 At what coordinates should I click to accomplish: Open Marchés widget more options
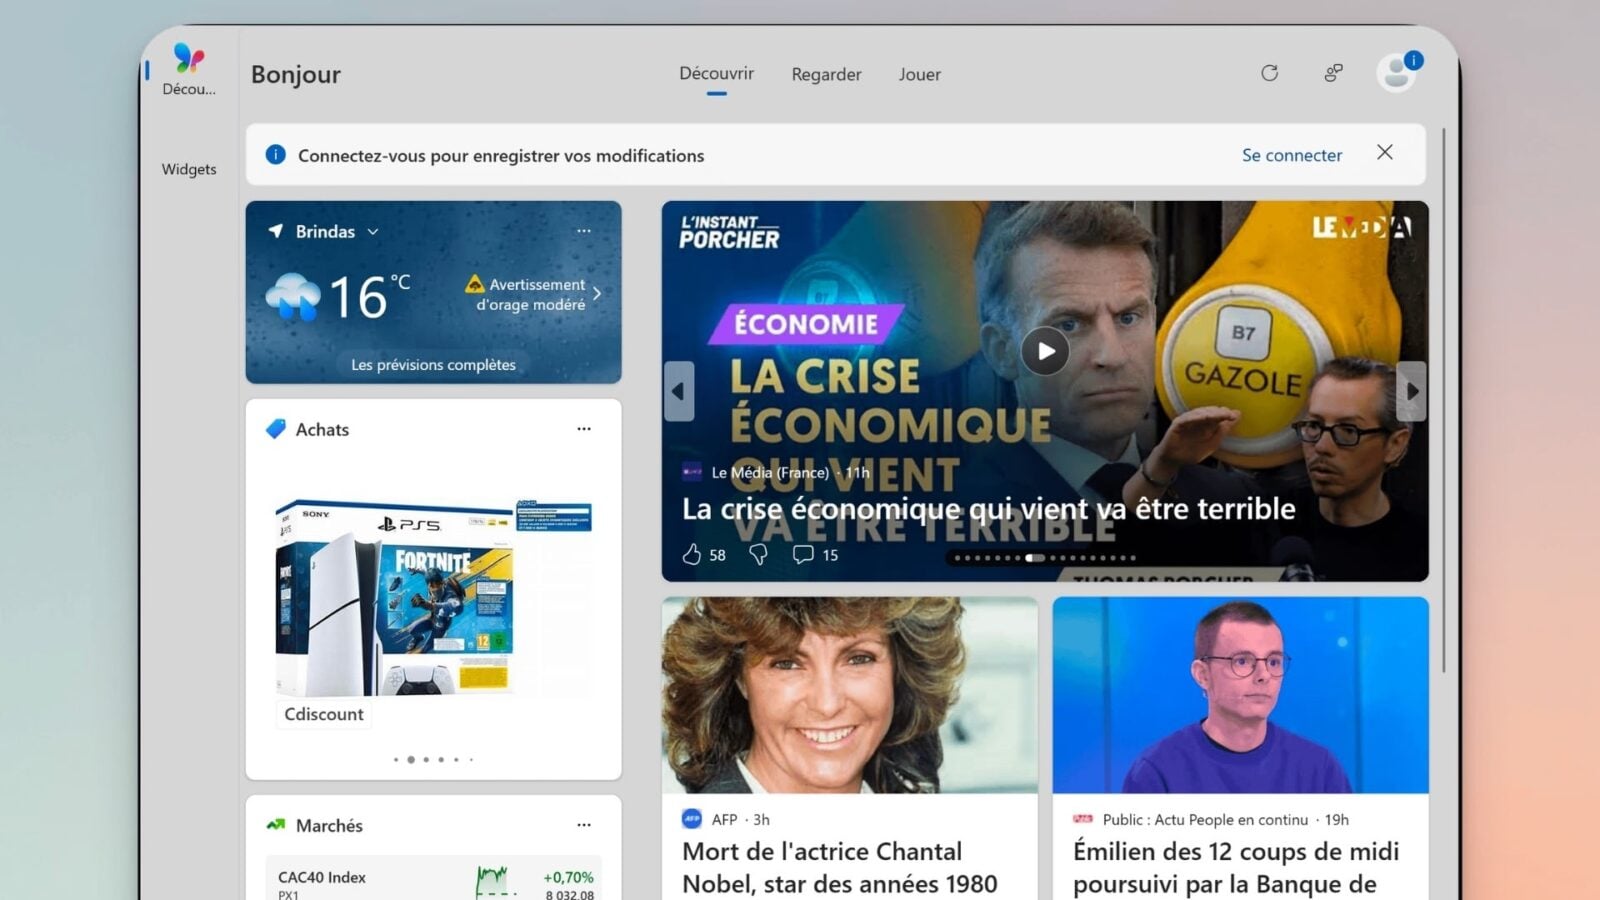[x=584, y=825]
